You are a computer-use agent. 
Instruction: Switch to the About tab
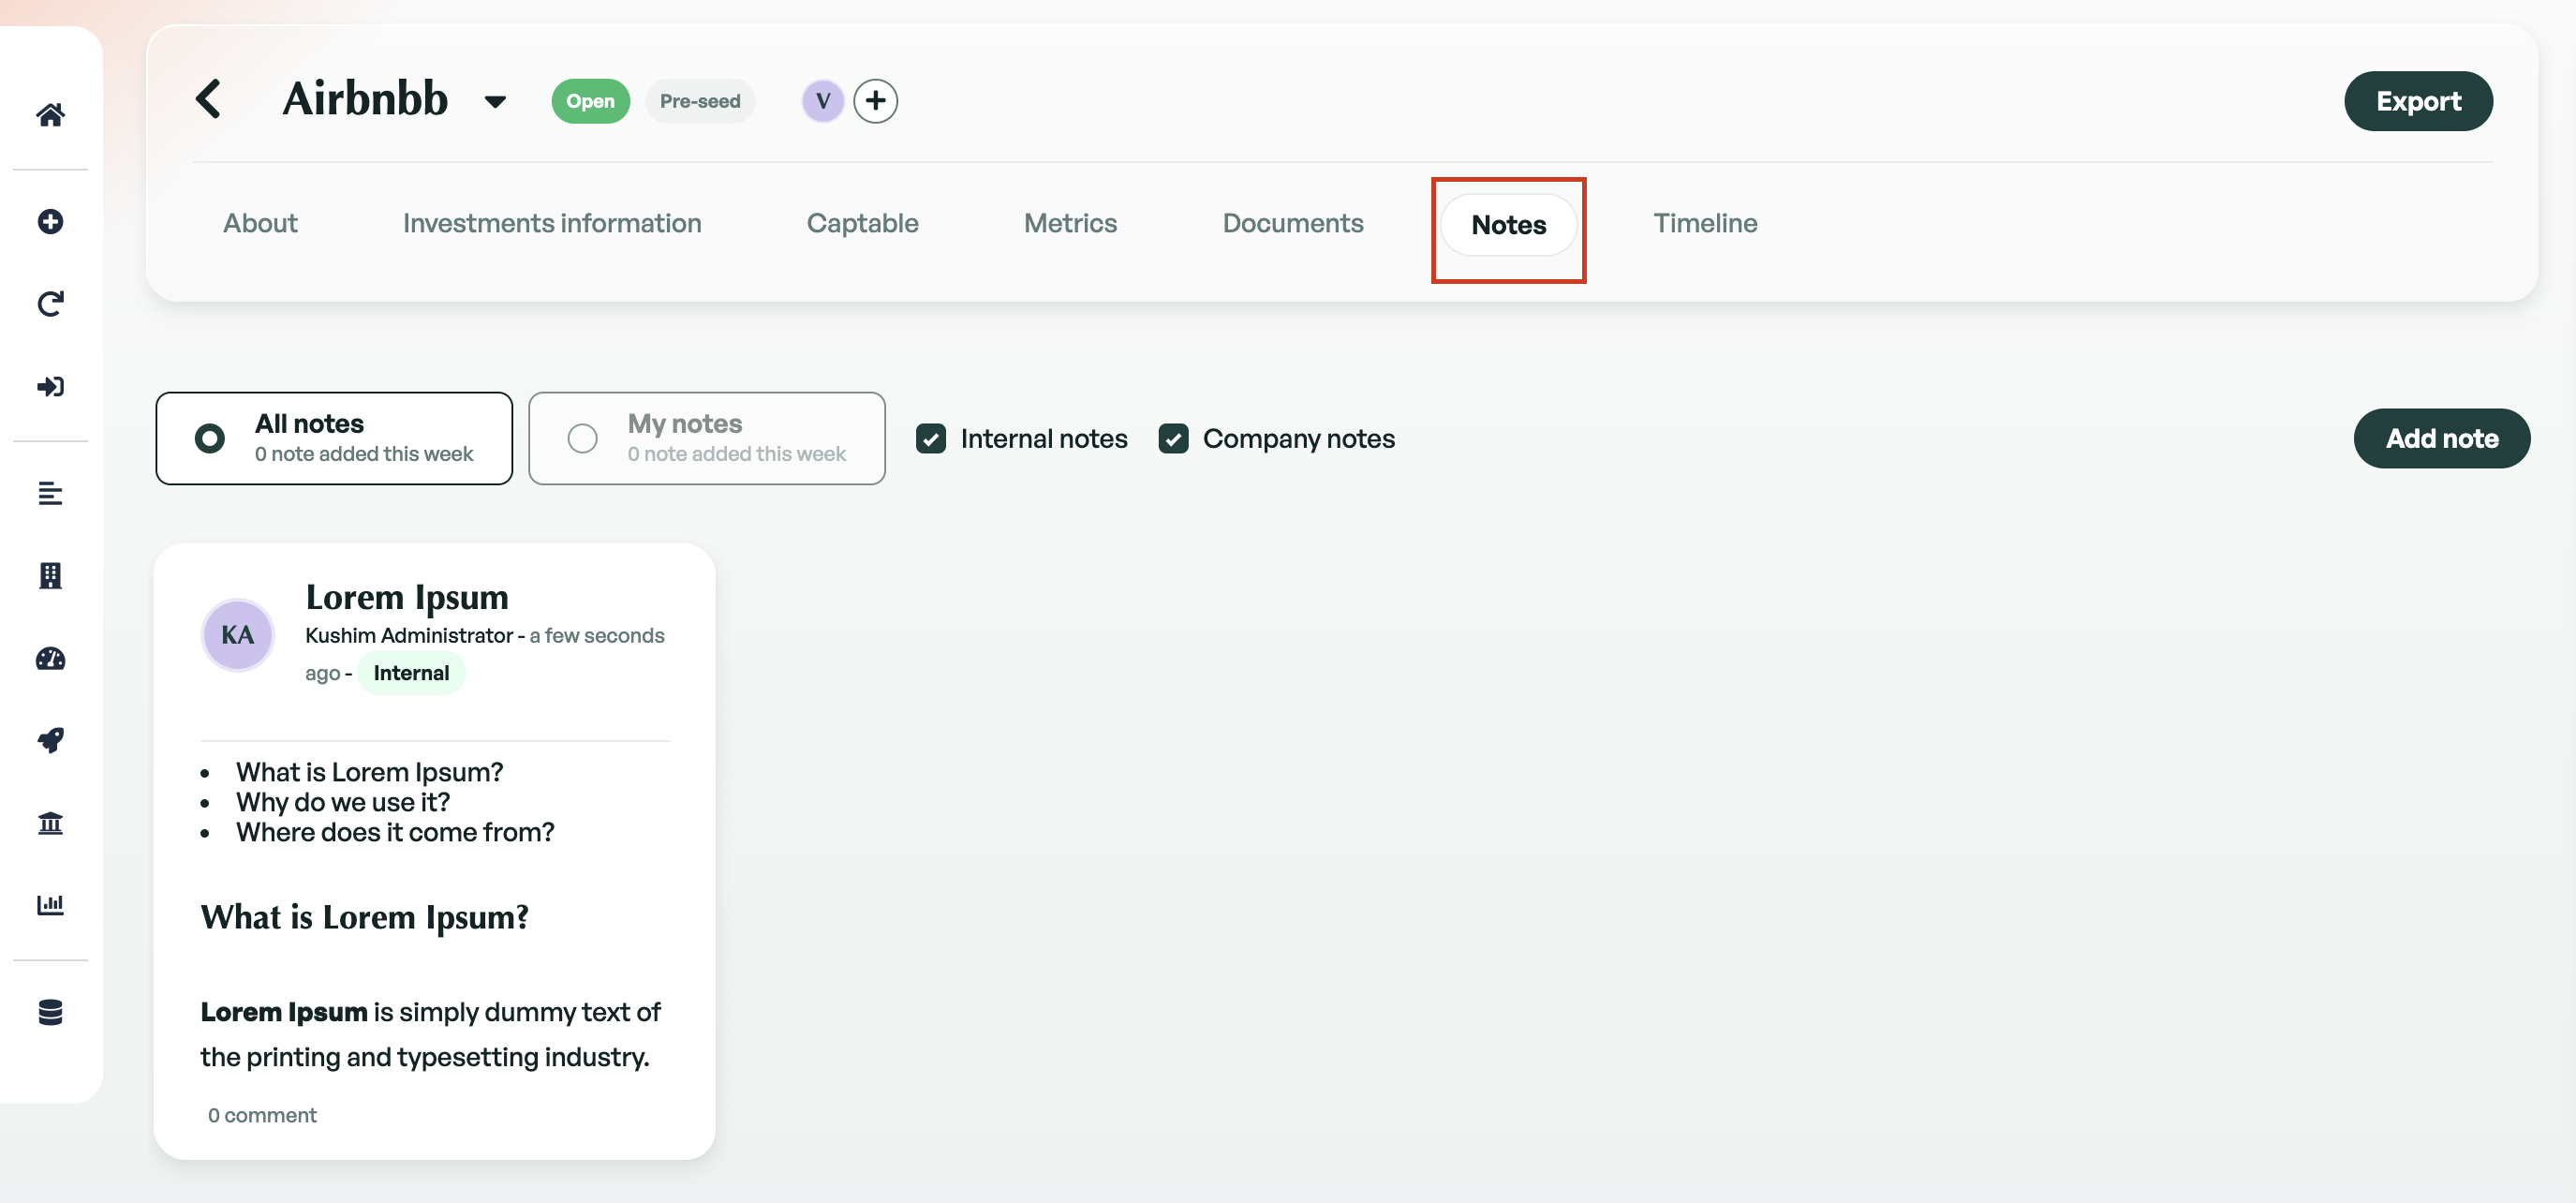coord(260,223)
